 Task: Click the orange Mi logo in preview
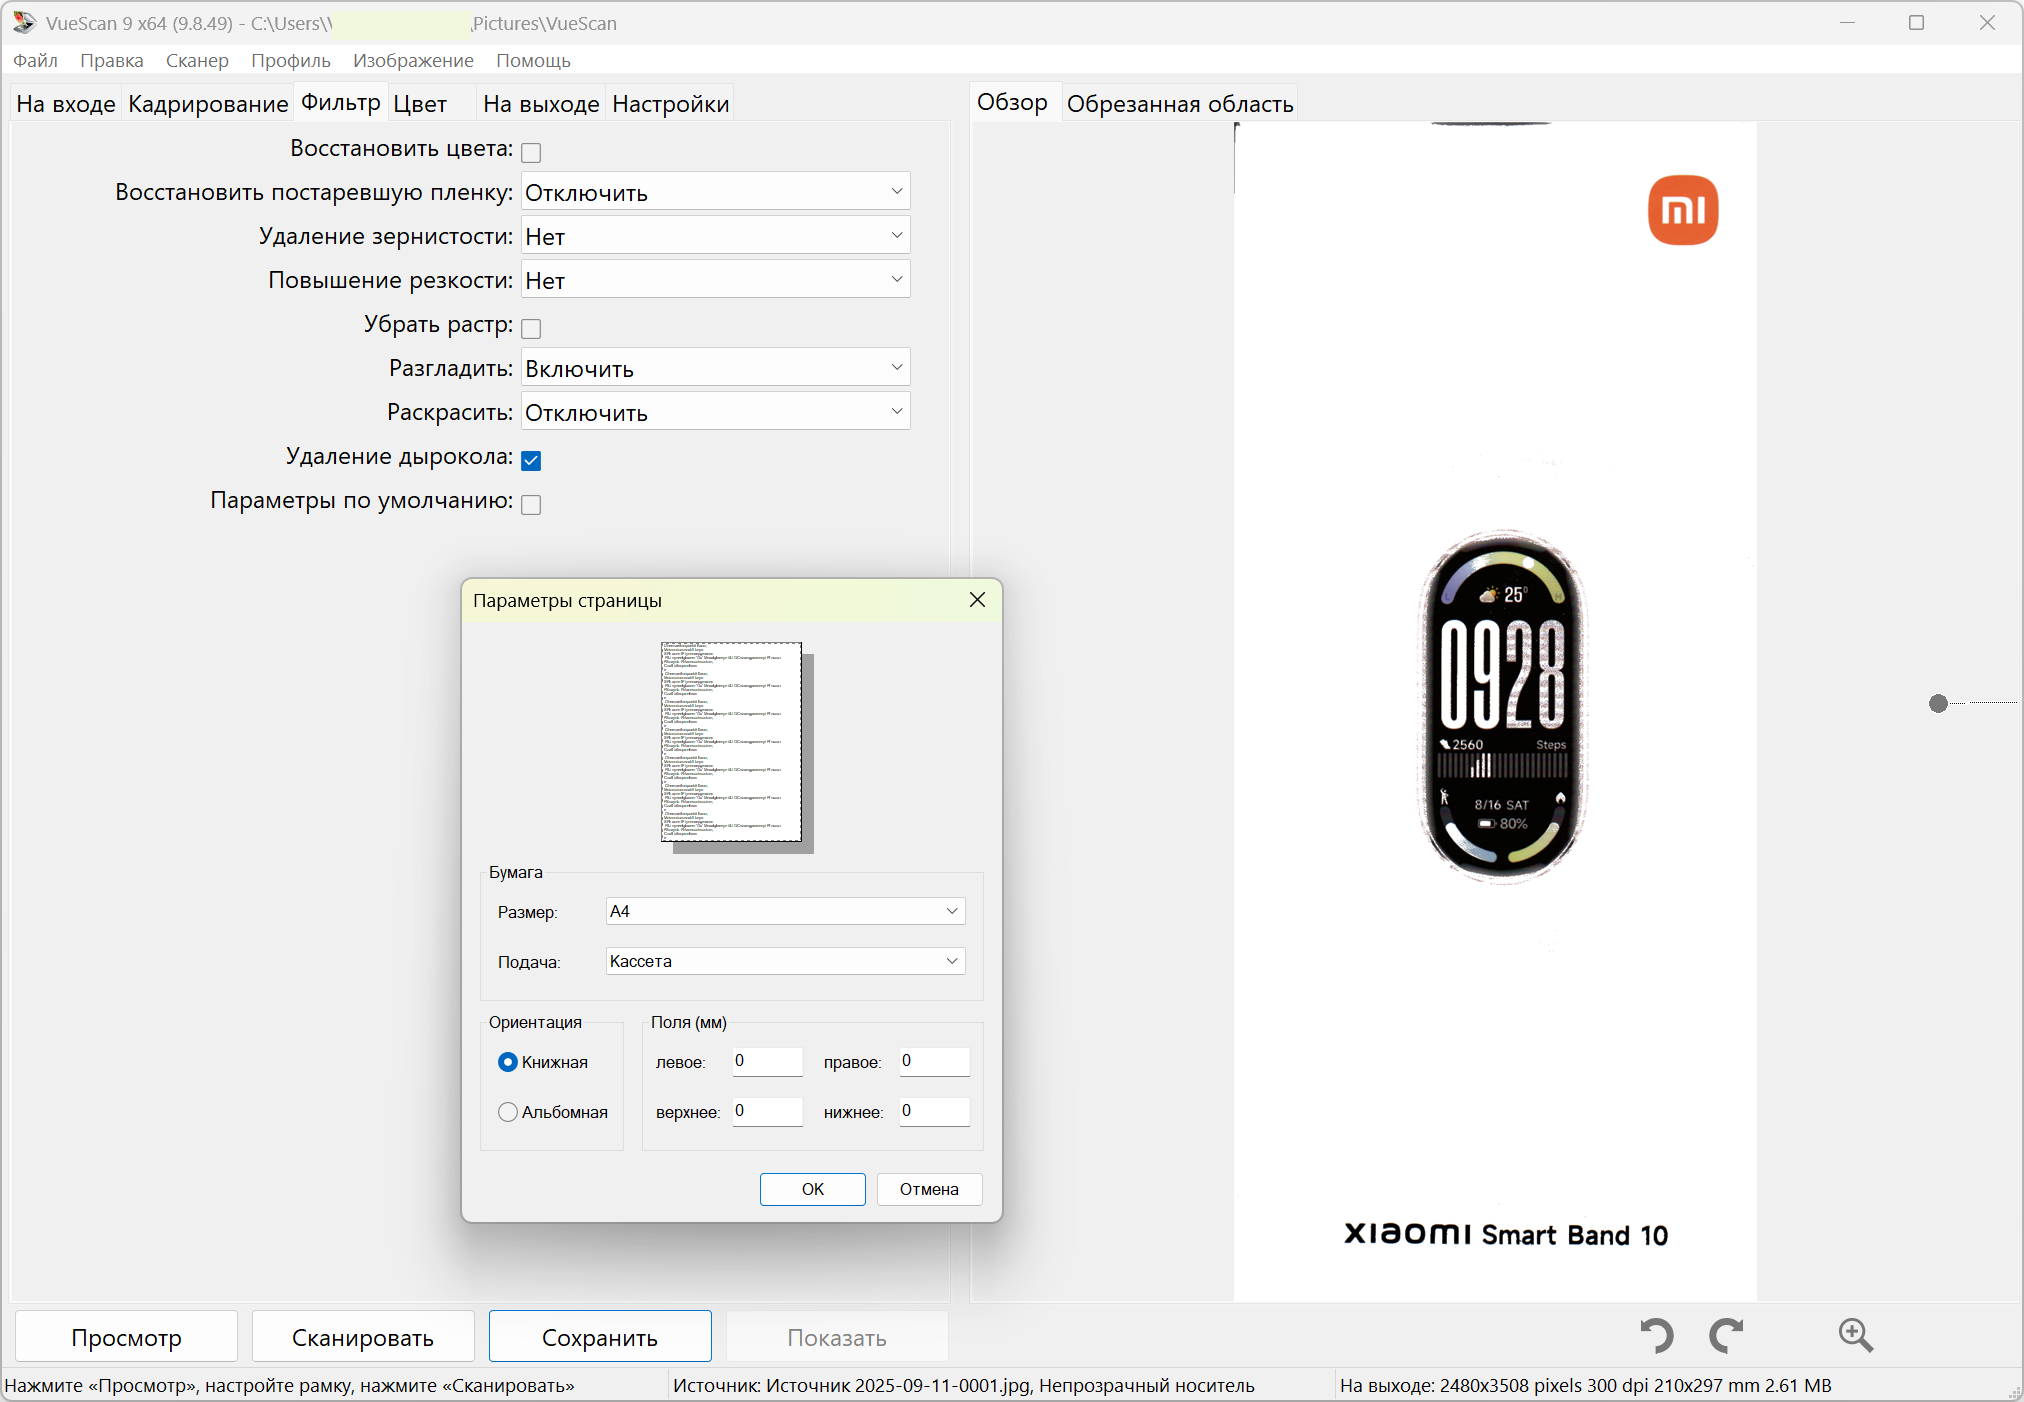click(1683, 210)
